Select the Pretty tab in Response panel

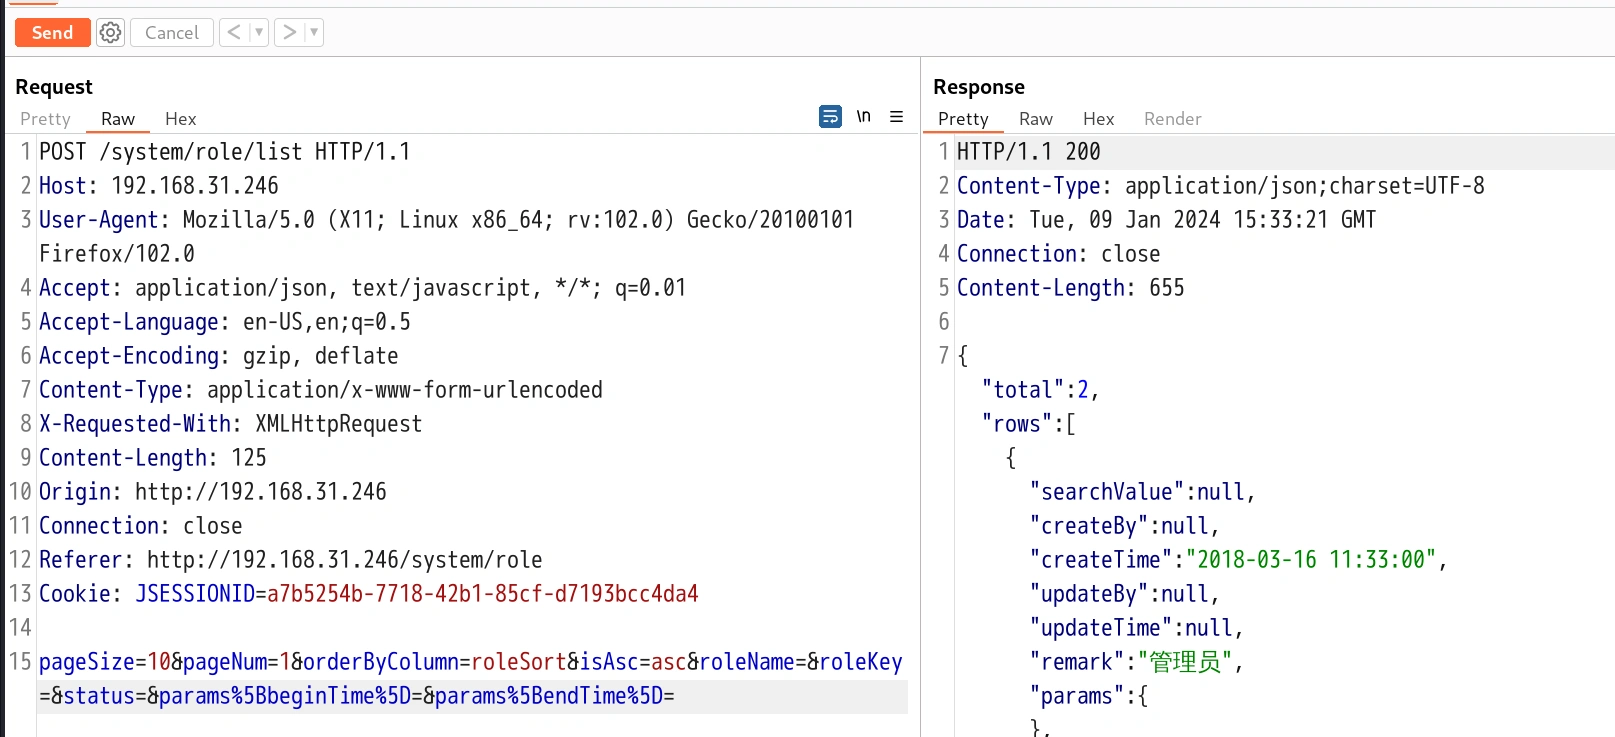(963, 119)
